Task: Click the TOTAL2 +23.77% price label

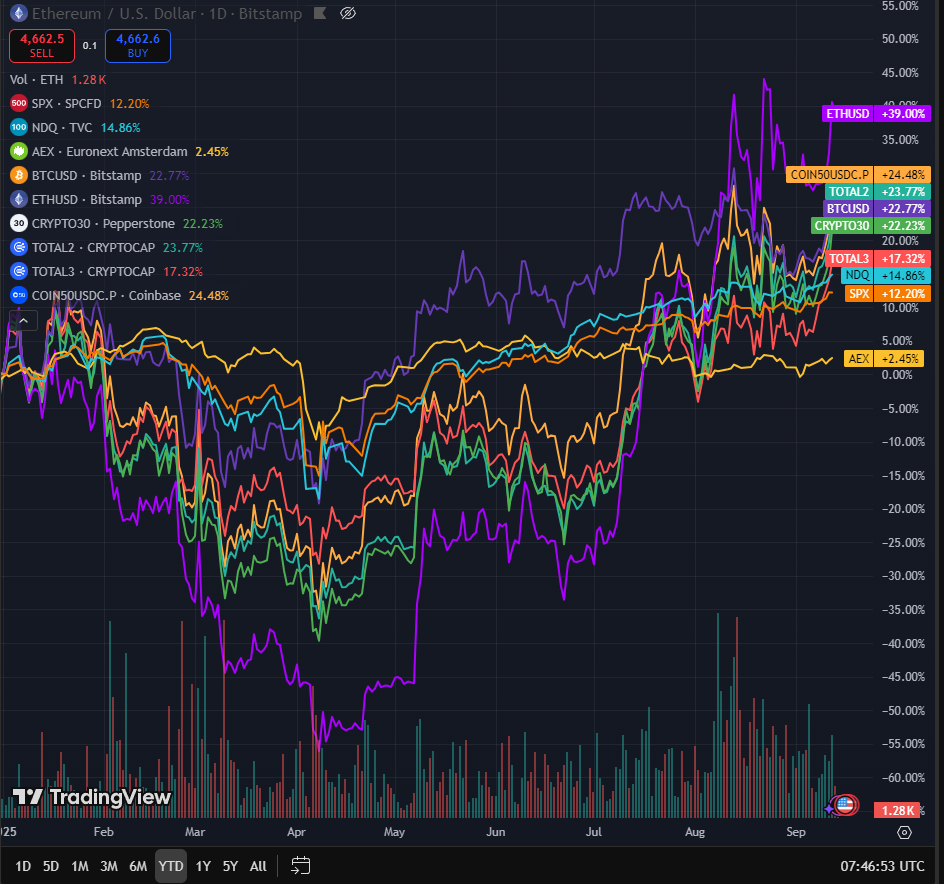Action: tap(878, 191)
